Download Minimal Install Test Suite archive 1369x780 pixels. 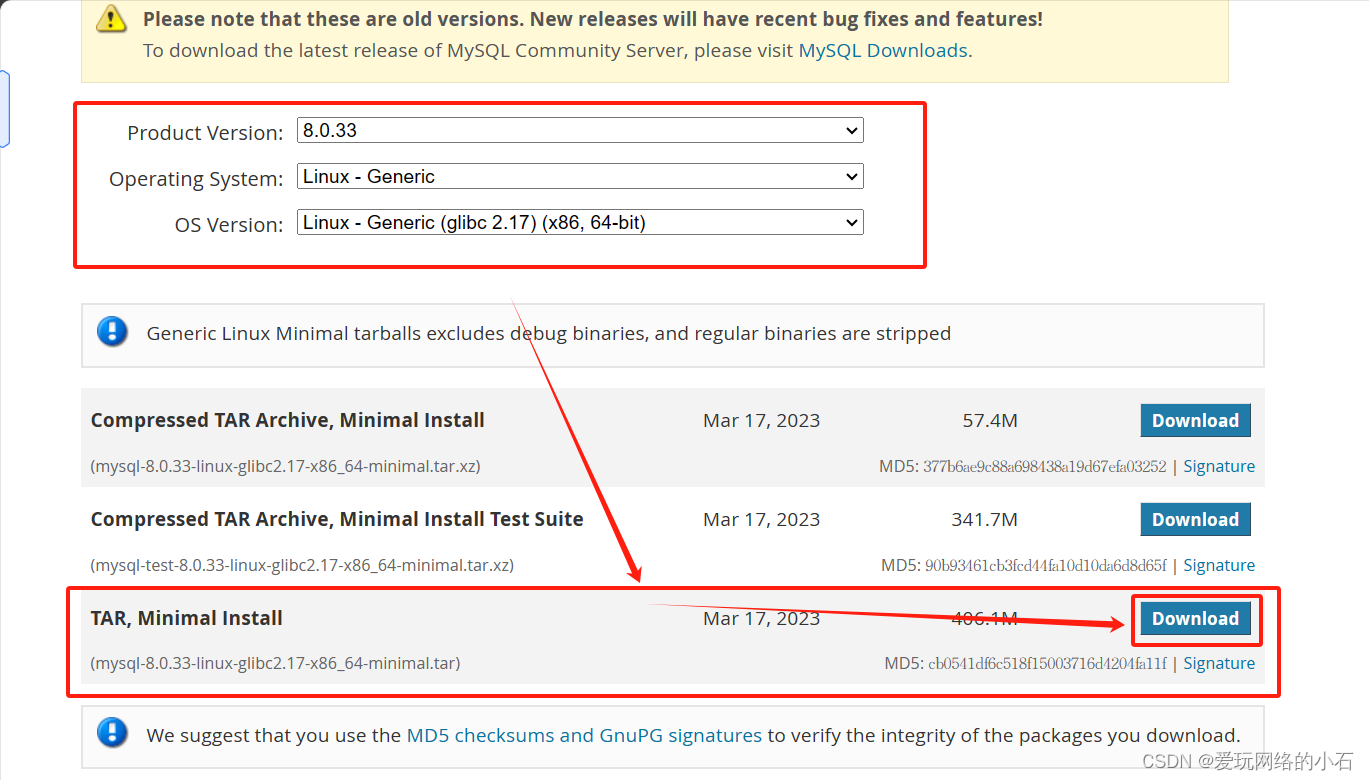(x=1195, y=520)
